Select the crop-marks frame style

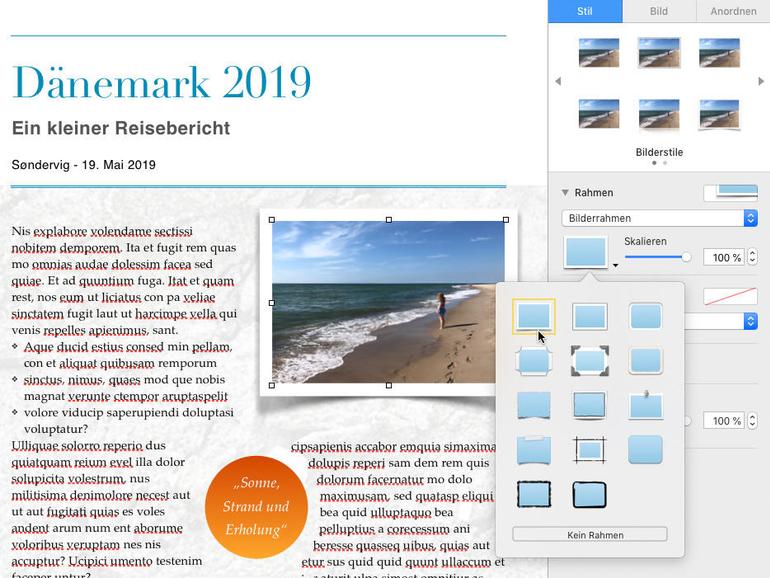(x=590, y=450)
